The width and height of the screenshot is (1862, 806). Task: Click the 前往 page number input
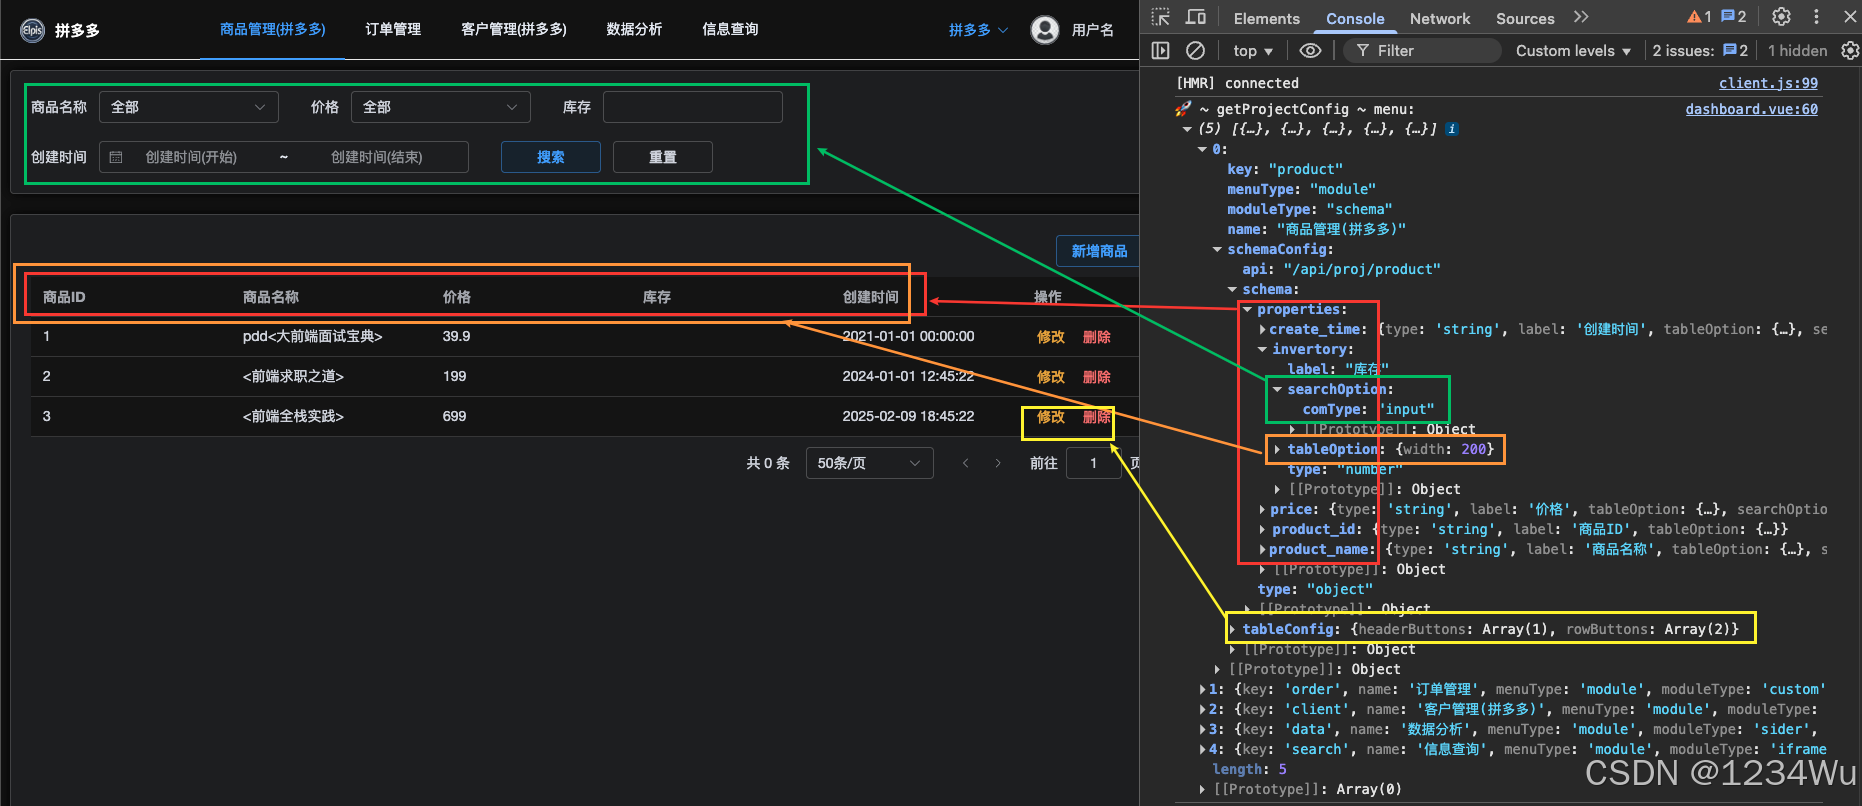[x=1093, y=463]
